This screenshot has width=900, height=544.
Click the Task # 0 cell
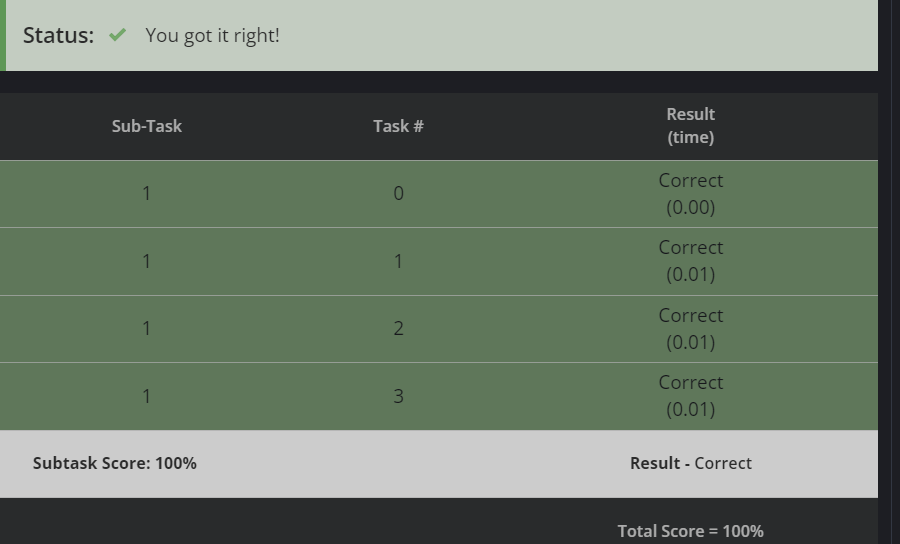point(398,193)
